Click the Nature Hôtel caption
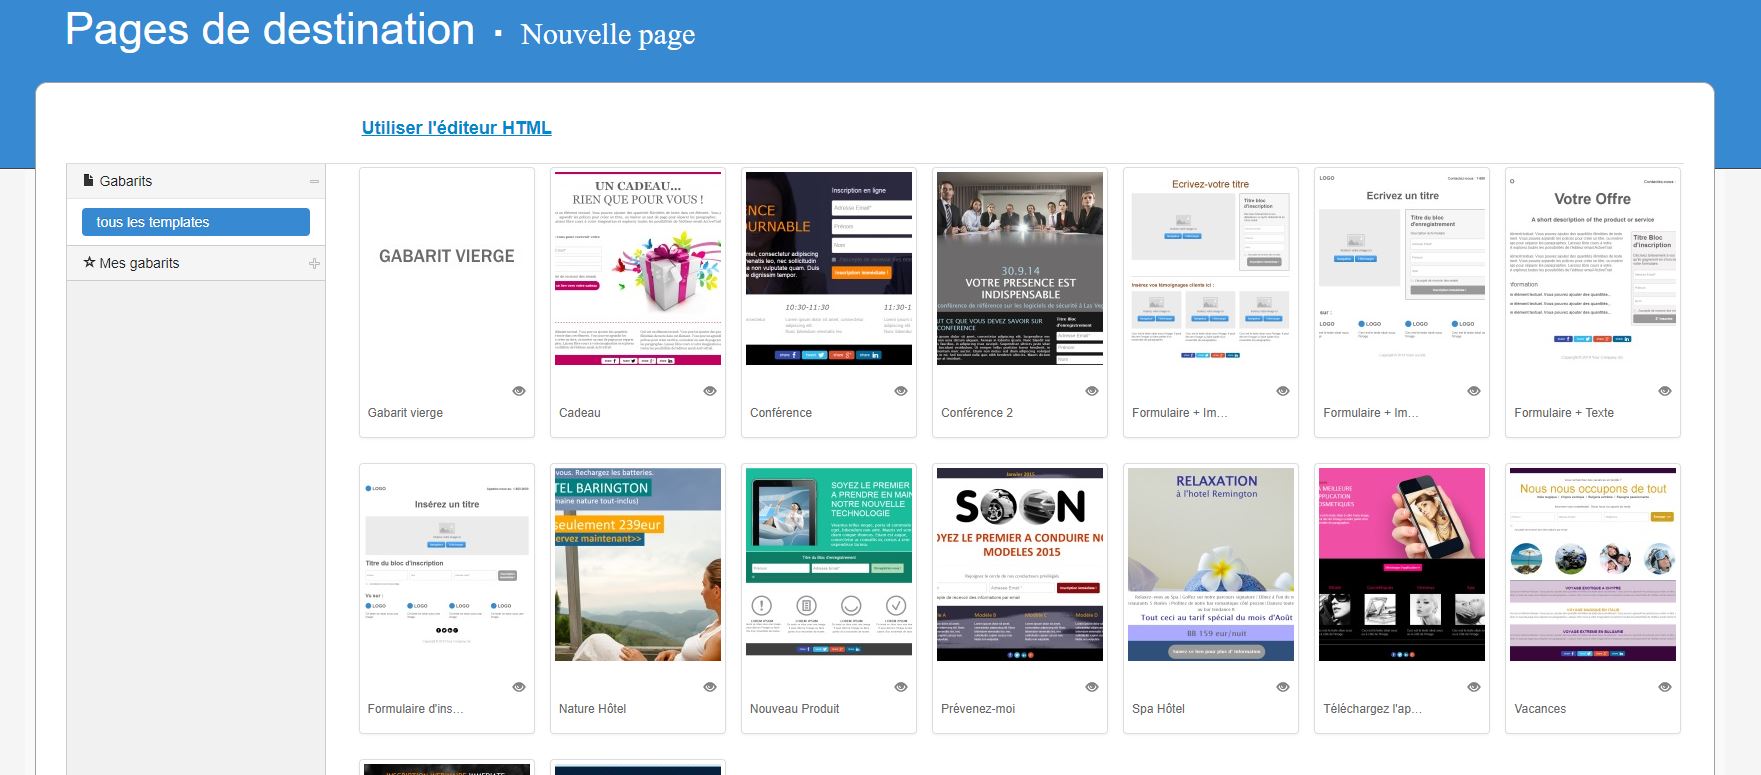The height and width of the screenshot is (775, 1761). 592,709
